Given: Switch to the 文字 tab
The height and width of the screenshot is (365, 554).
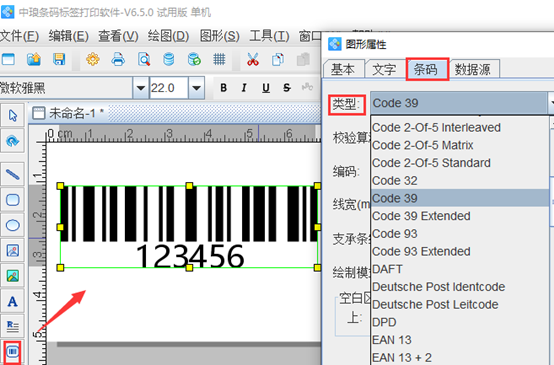Looking at the screenshot, I should coord(385,69).
